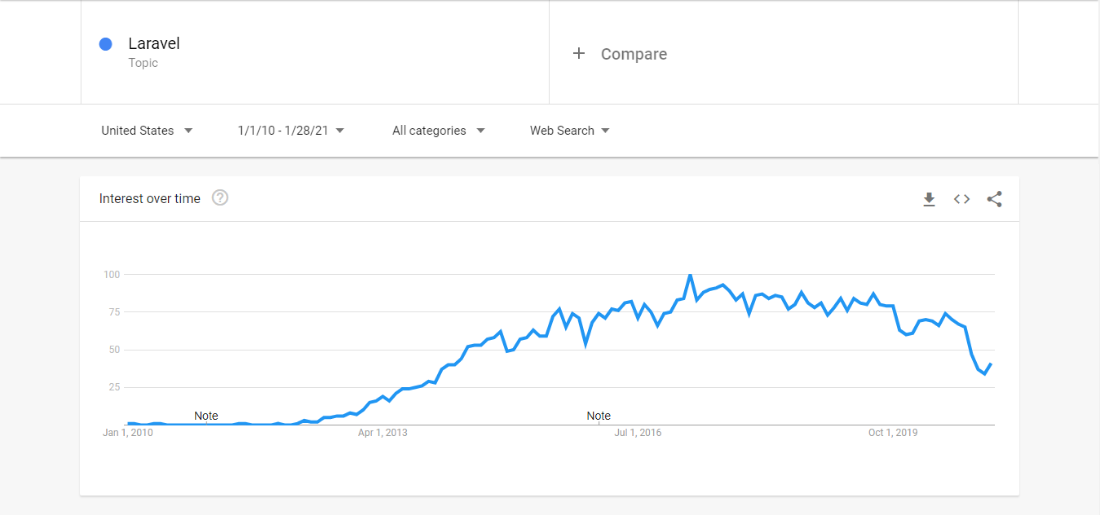This screenshot has height=515, width=1100.
Task: Open the All categories dropdown
Action: (x=438, y=131)
